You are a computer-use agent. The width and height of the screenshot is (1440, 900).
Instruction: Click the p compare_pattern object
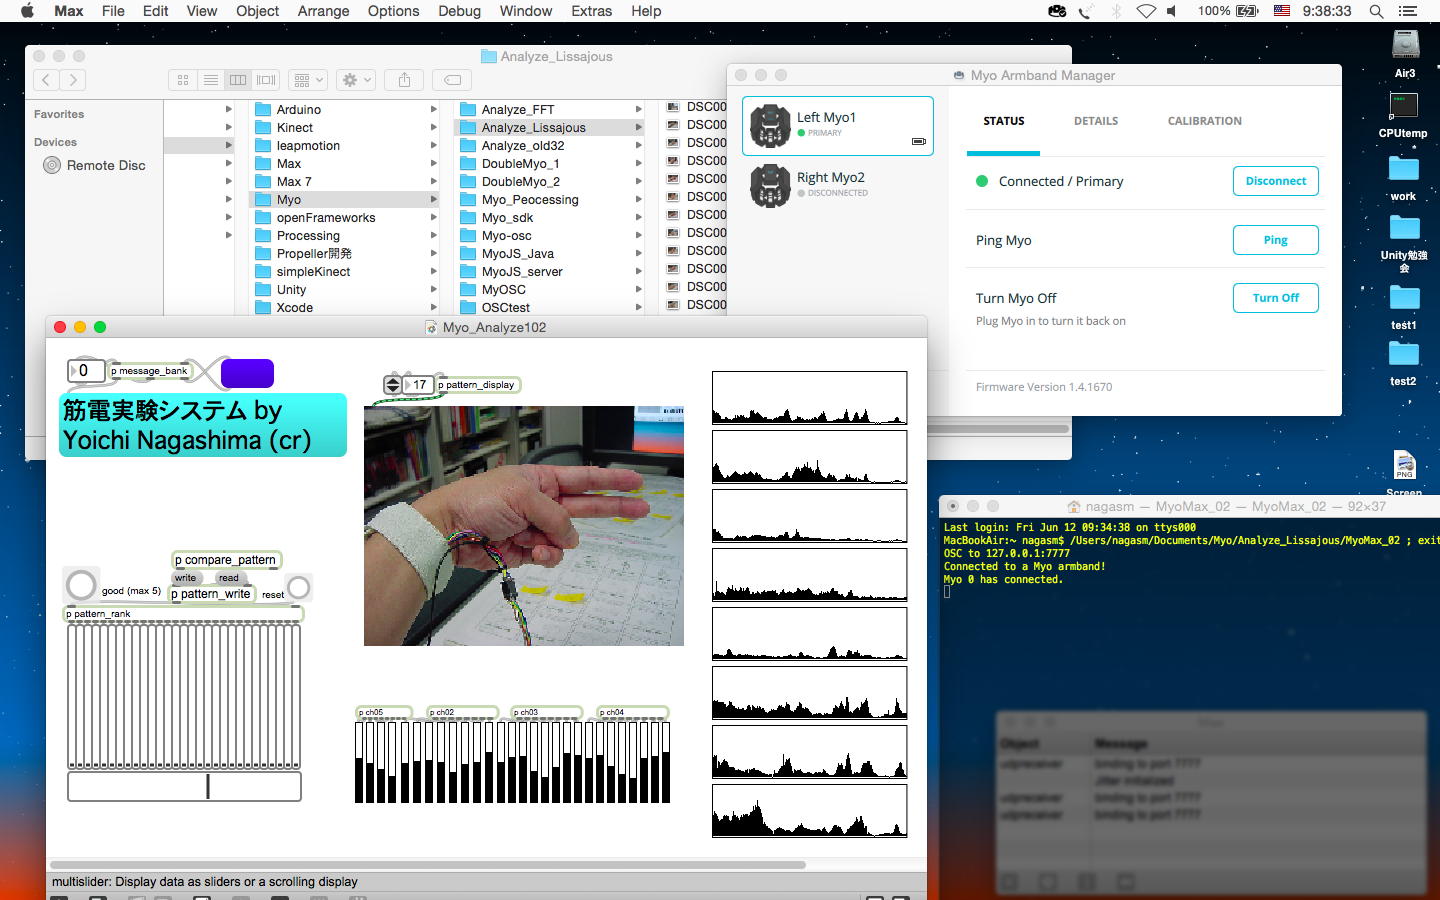pyautogui.click(x=226, y=560)
